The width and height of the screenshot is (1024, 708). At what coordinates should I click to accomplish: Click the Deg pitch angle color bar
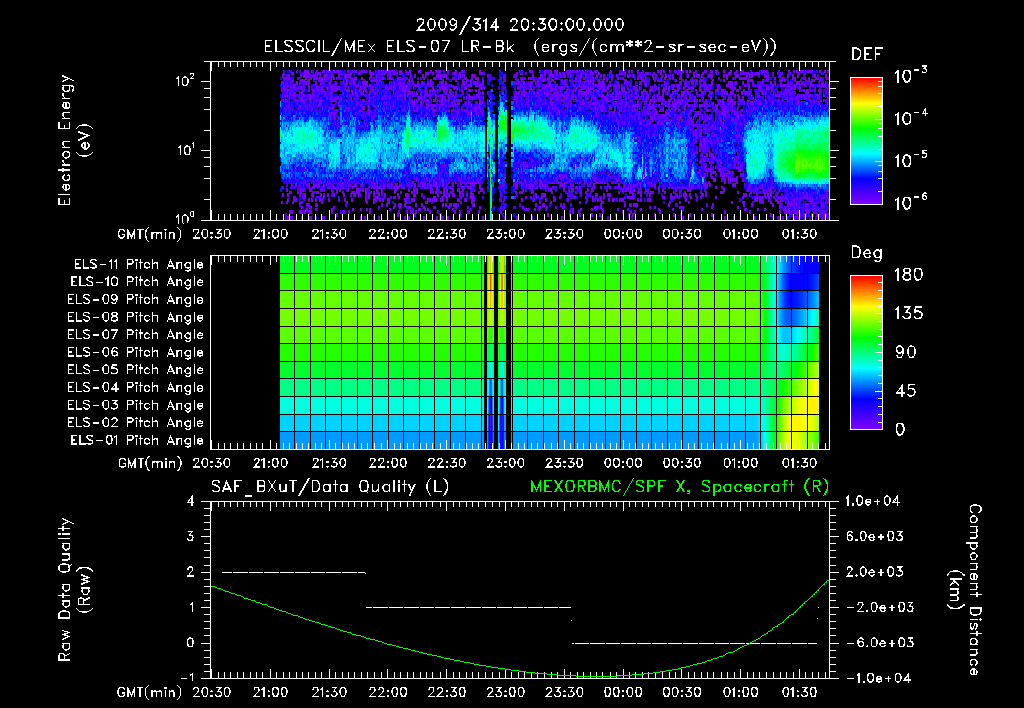point(866,352)
